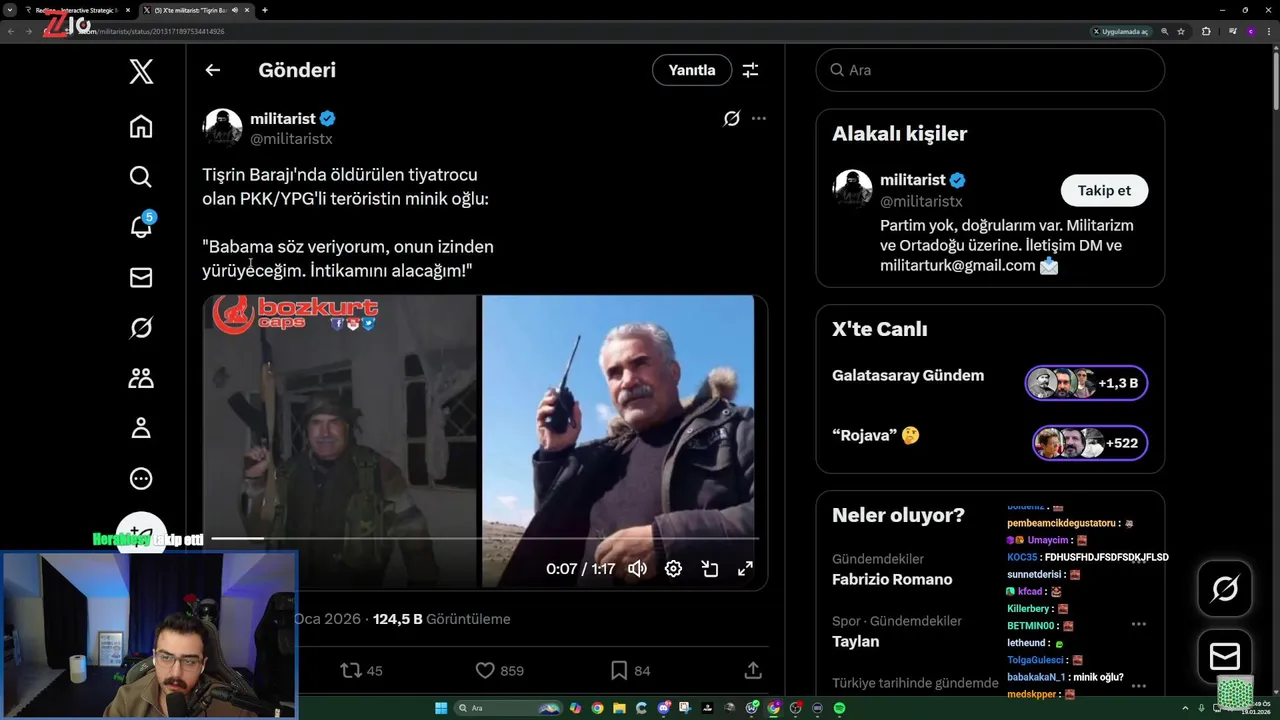Mute the video volume
Viewport: 1280px width, 720px height.
coord(637,568)
